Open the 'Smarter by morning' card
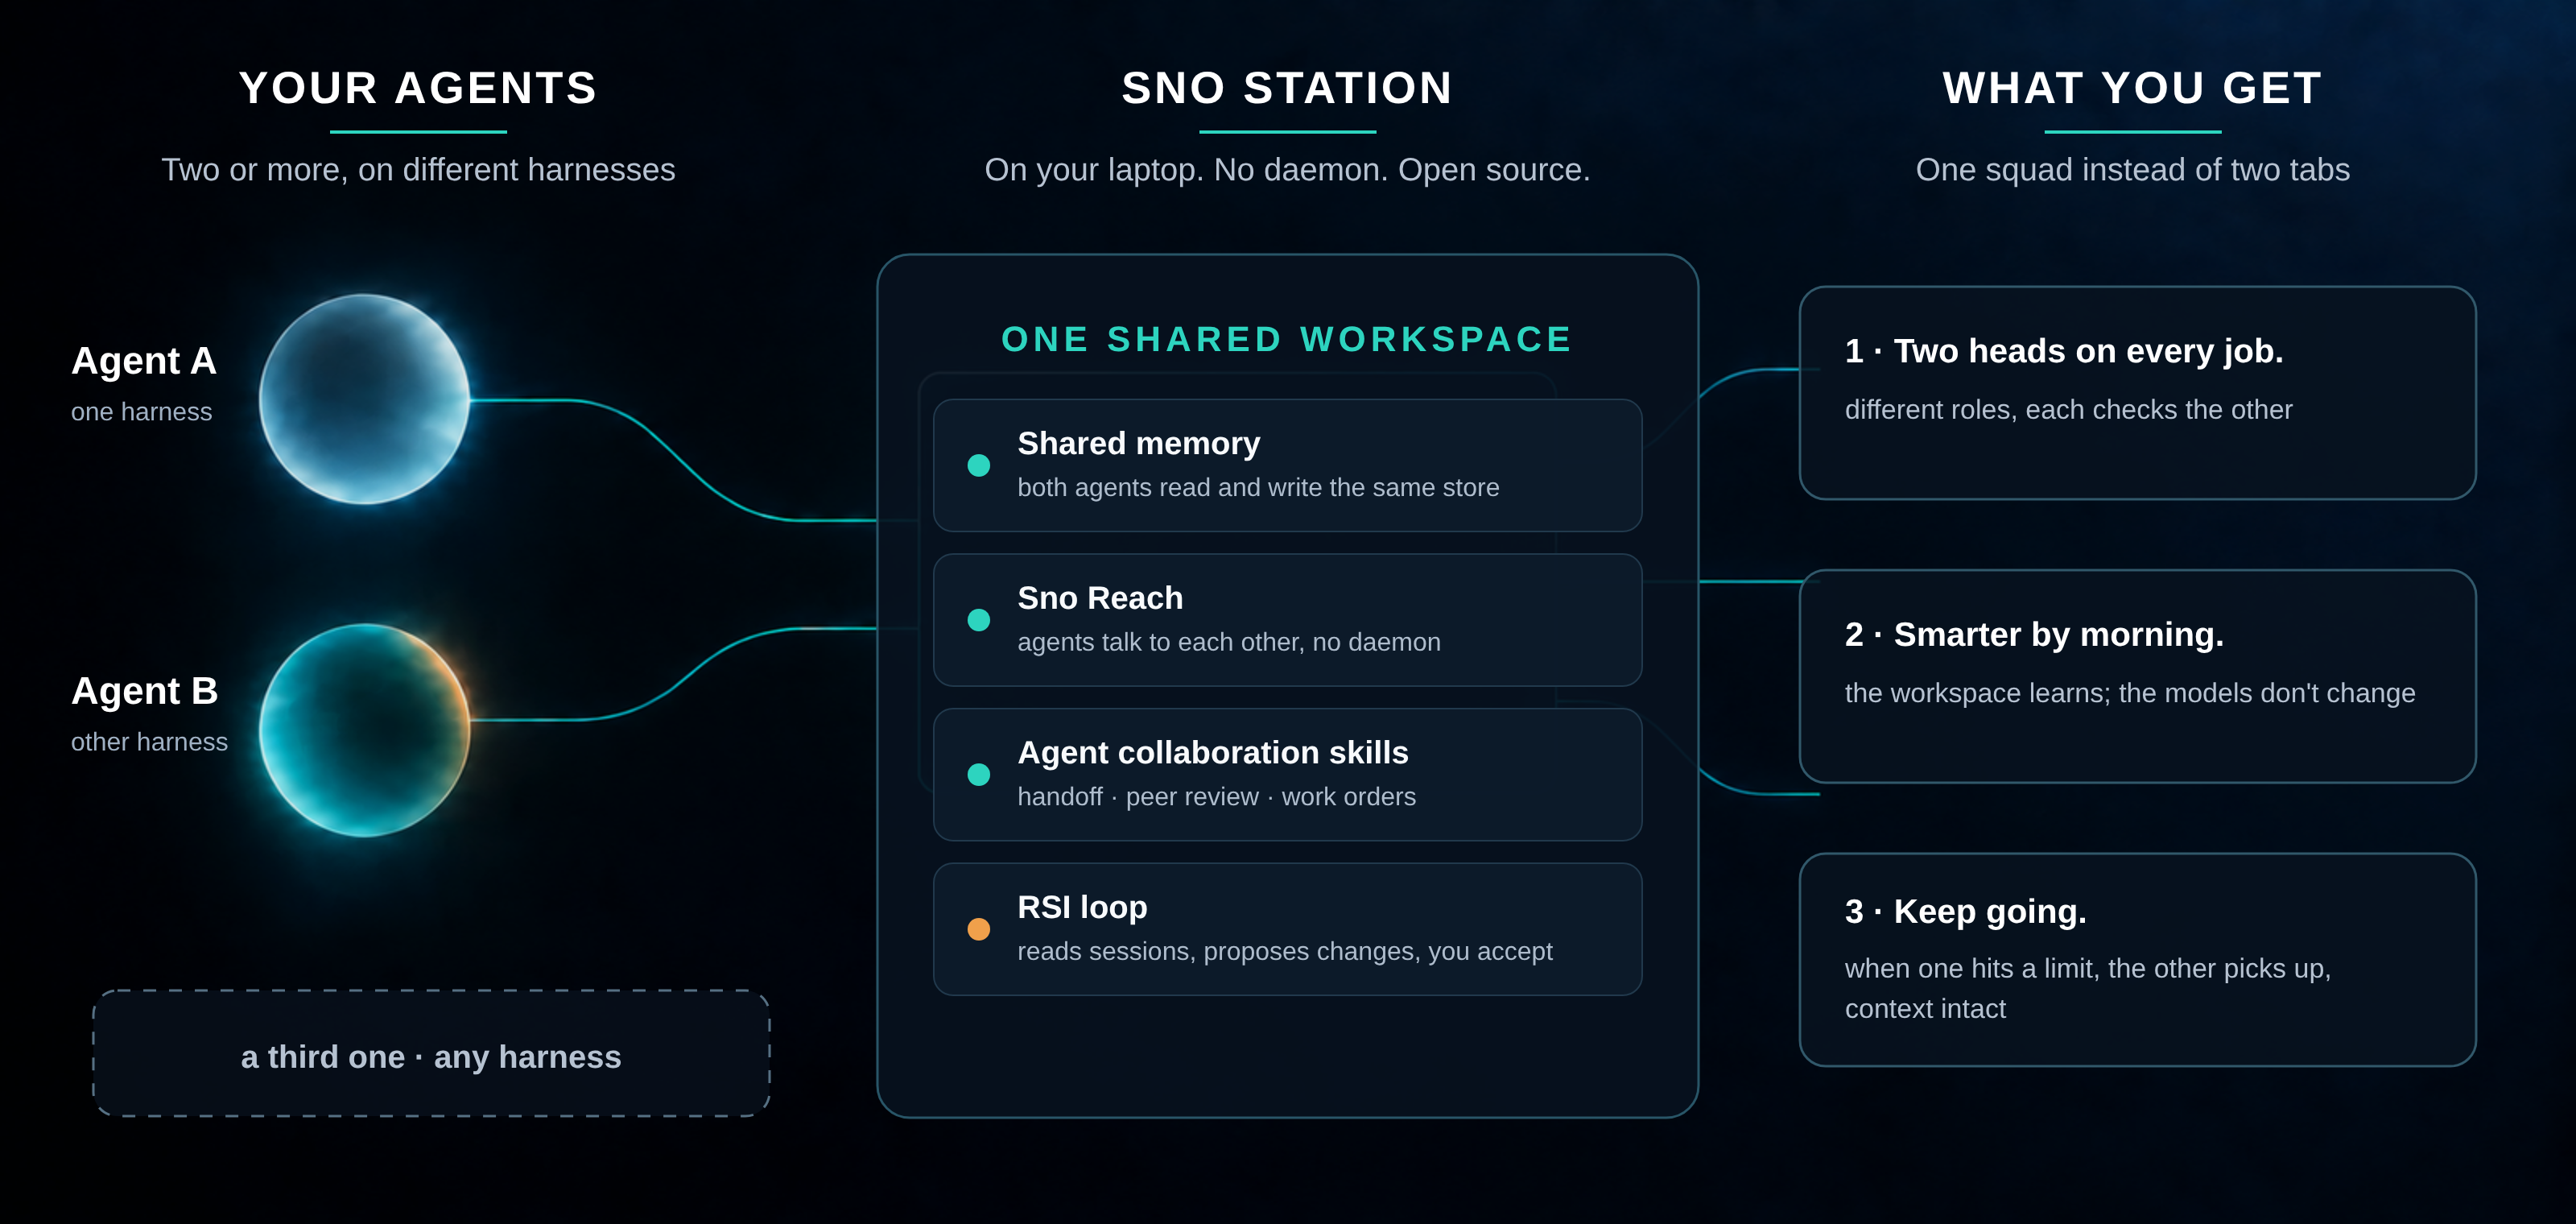The width and height of the screenshot is (2576, 1224). (x=2137, y=676)
